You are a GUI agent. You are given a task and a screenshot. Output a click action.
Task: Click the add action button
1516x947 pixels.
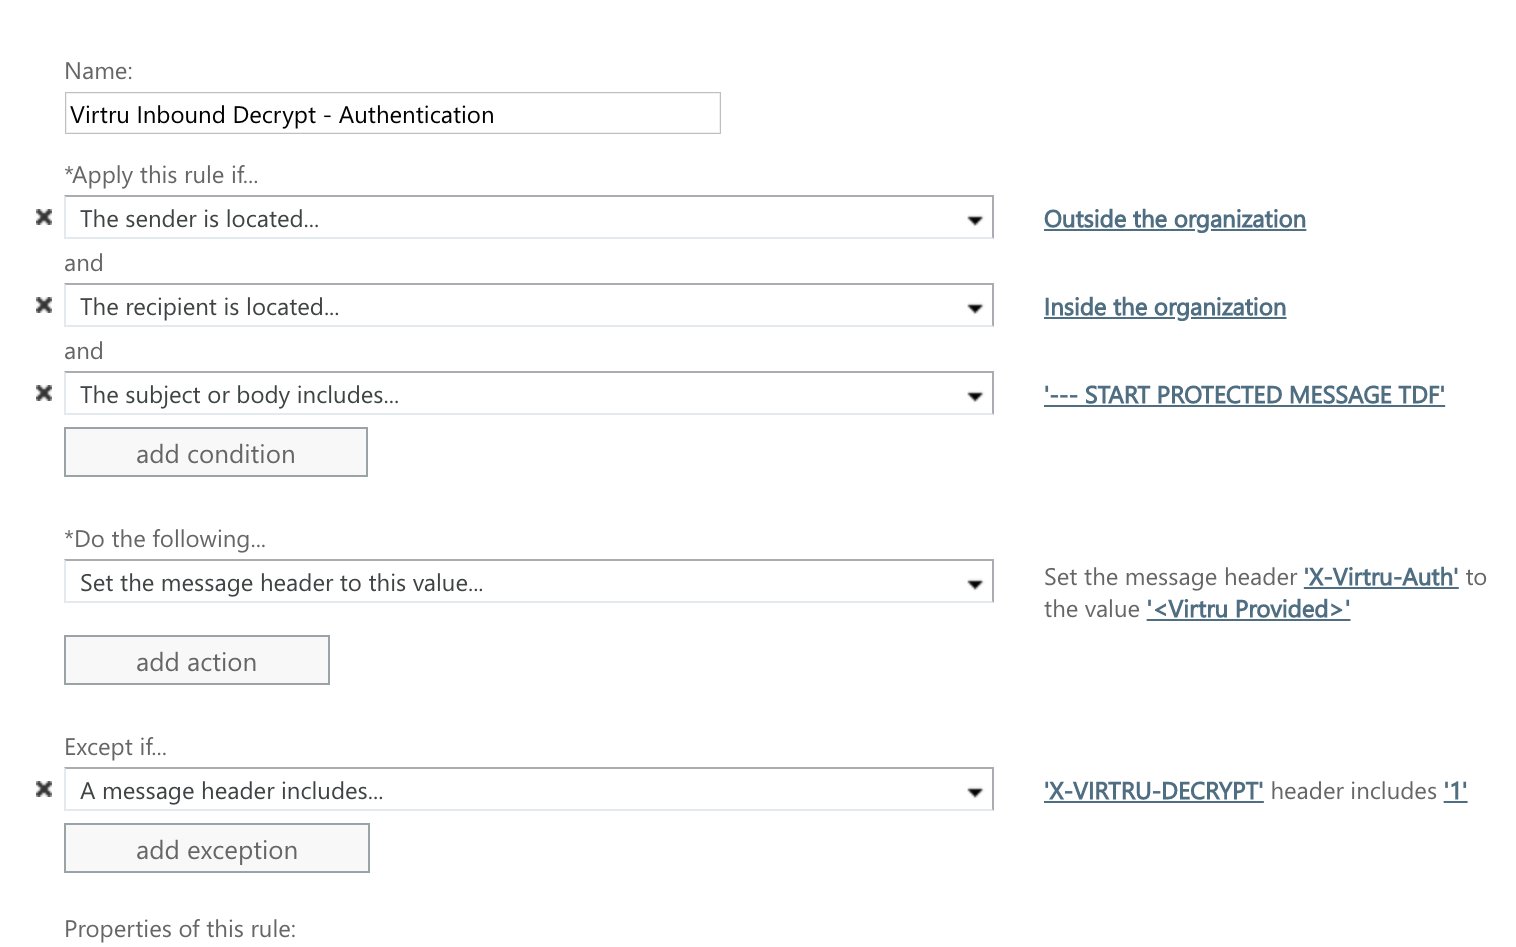pyautogui.click(x=197, y=661)
